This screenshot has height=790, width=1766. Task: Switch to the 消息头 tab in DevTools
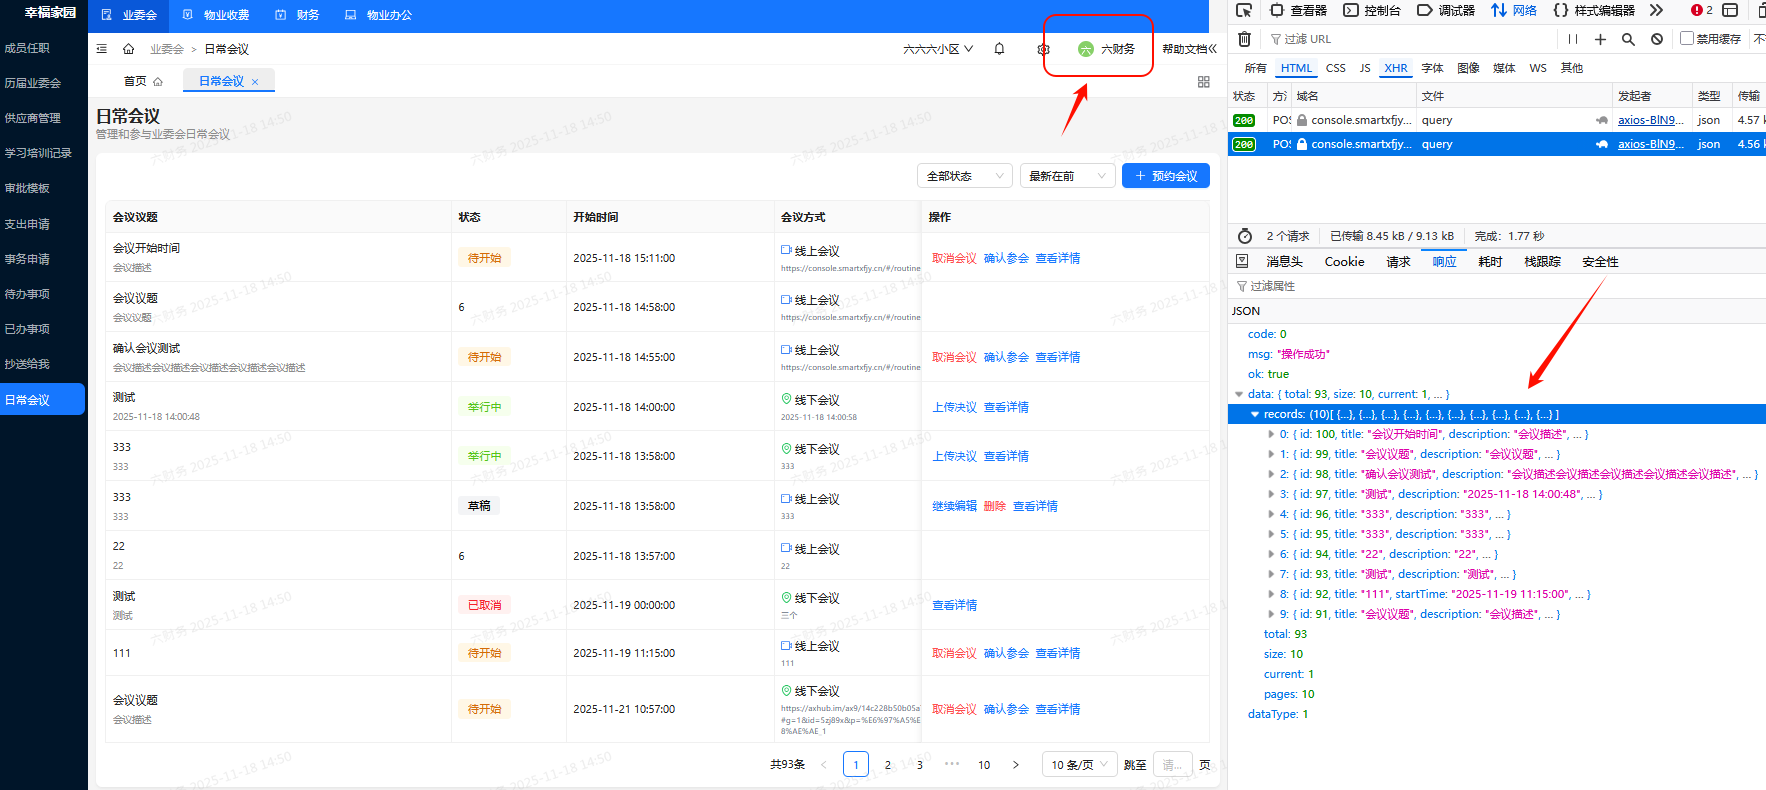coord(1284,262)
